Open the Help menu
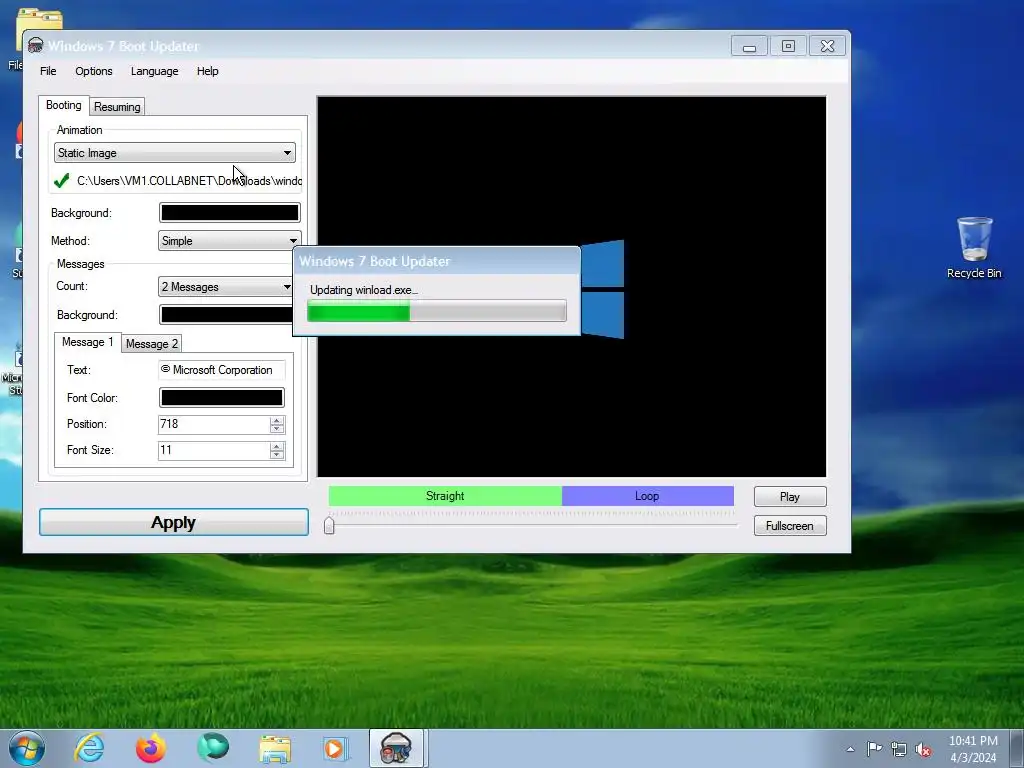The height and width of the screenshot is (768, 1024). [x=208, y=71]
